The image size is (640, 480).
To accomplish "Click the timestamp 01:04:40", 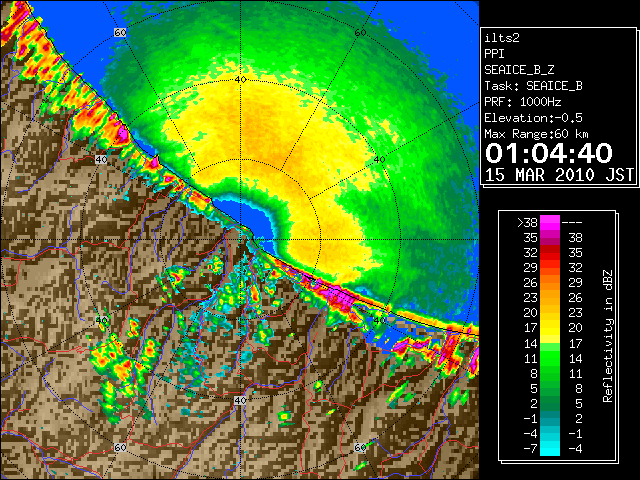I will [549, 153].
